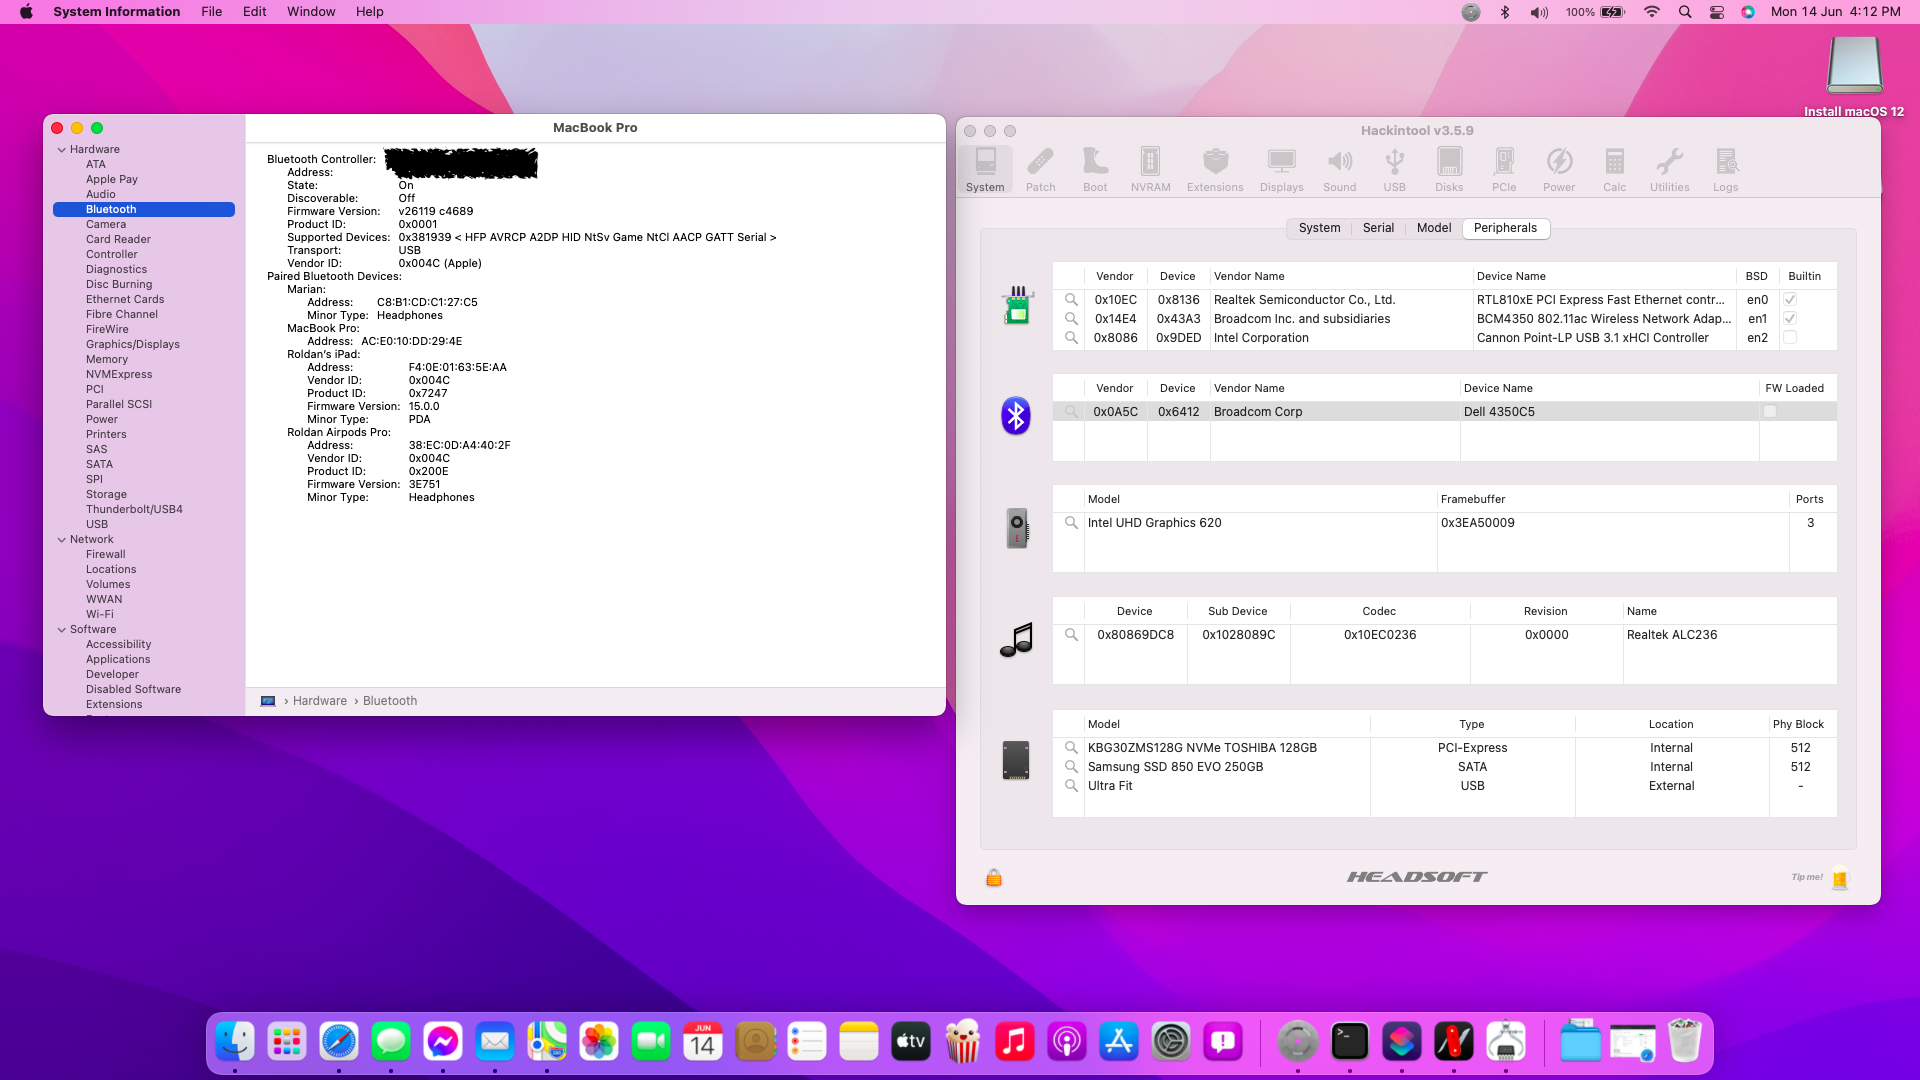1920x1080 pixels.
Task: Select Wi-Fi under Network
Action: point(100,615)
